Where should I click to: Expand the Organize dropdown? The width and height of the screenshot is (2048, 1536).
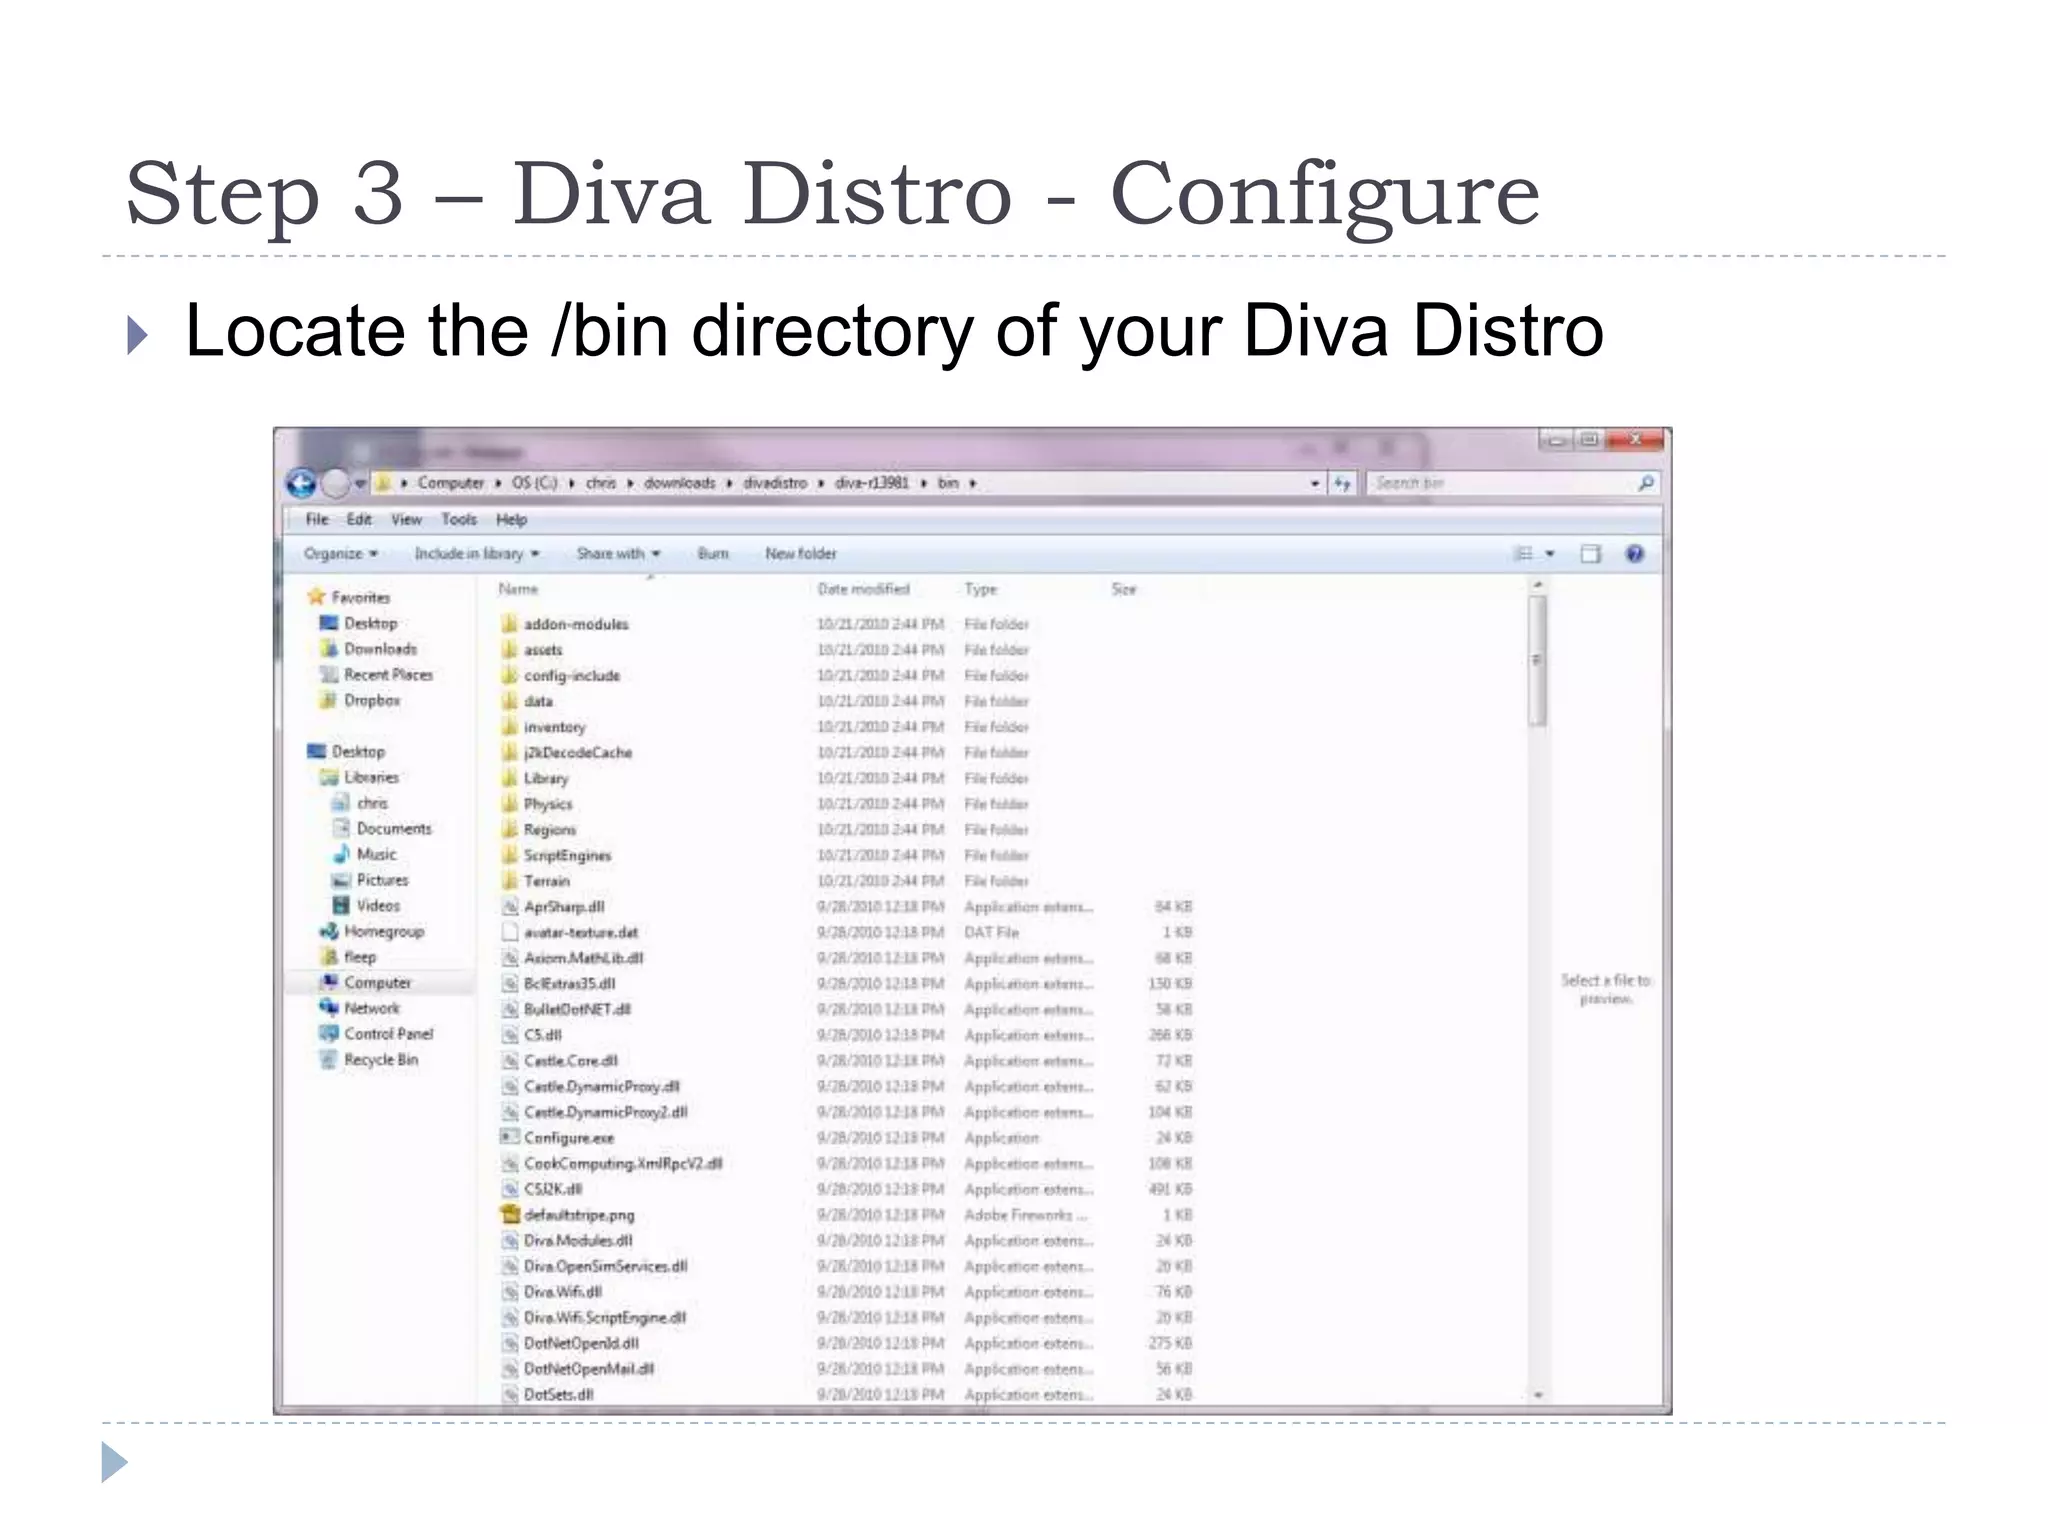click(x=341, y=553)
